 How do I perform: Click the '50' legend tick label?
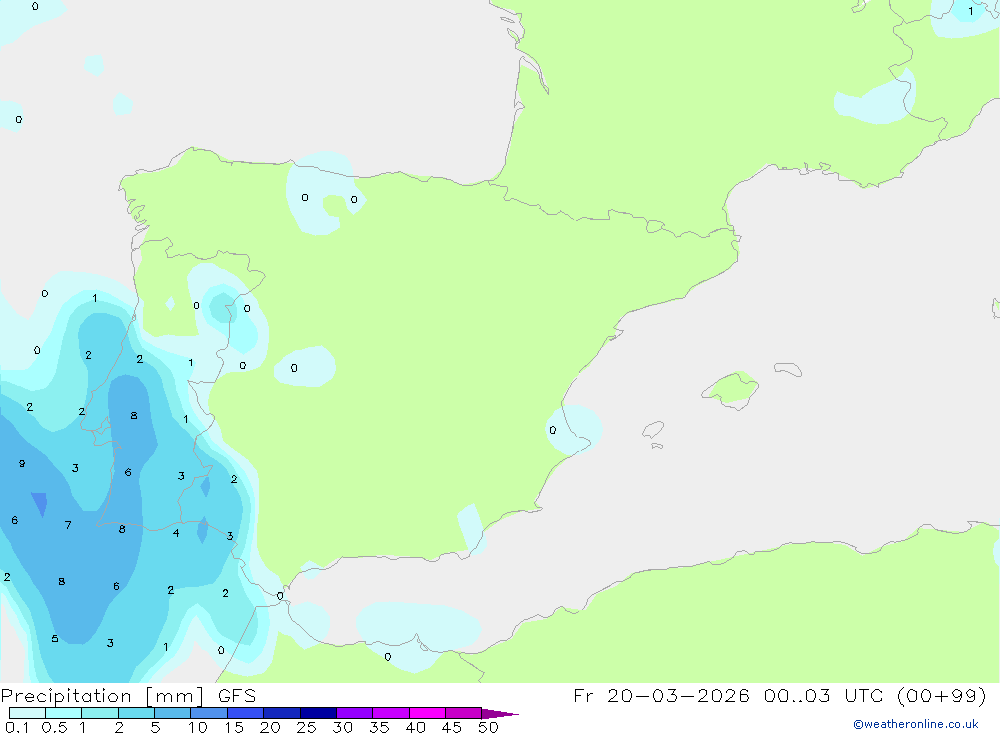(489, 727)
